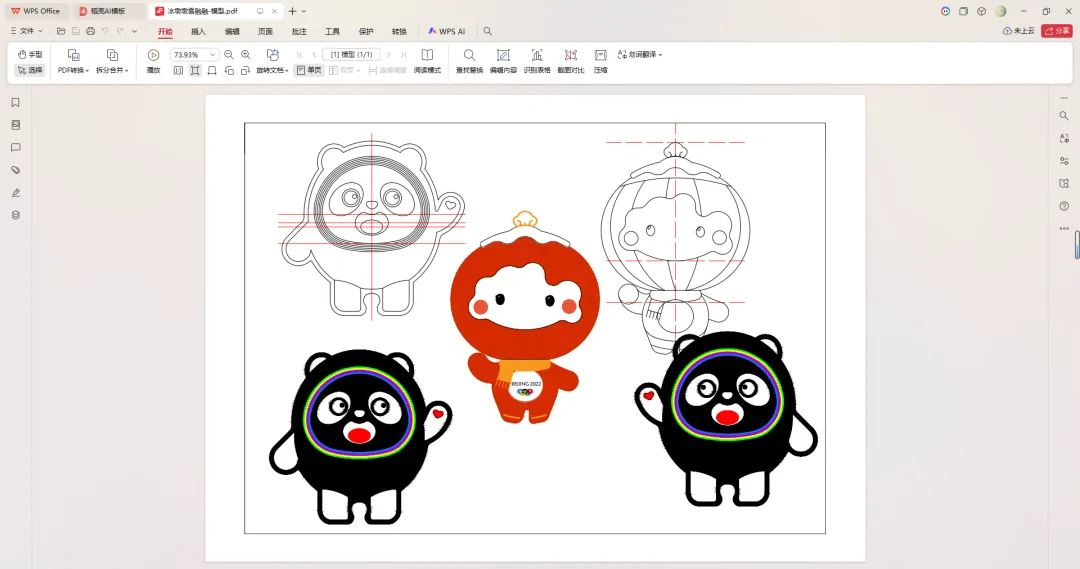
Task: Expand the quick access toolbar chevron
Action: point(134,31)
